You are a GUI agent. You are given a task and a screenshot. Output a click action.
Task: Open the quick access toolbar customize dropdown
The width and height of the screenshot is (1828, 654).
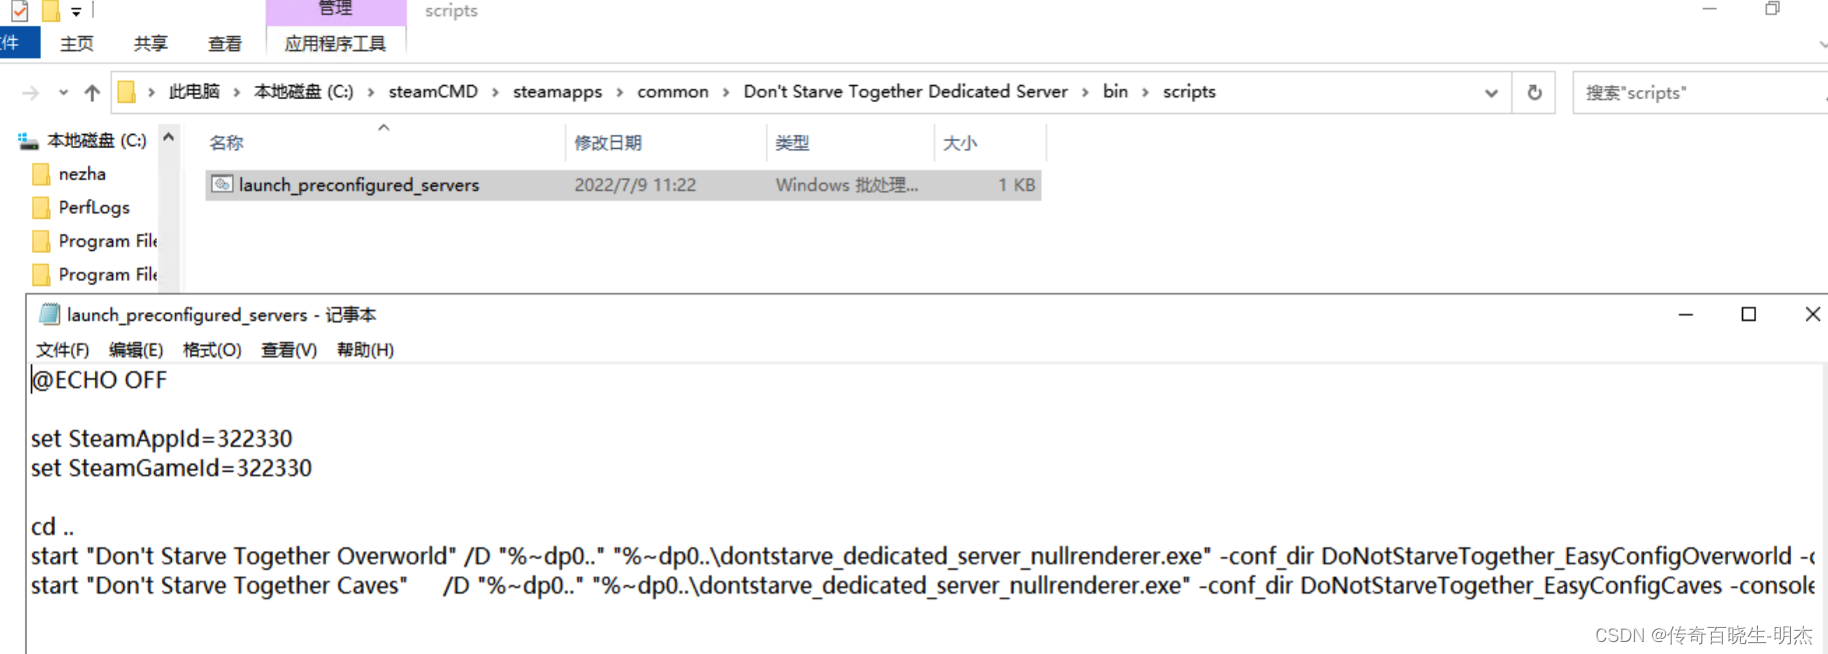pos(76,12)
